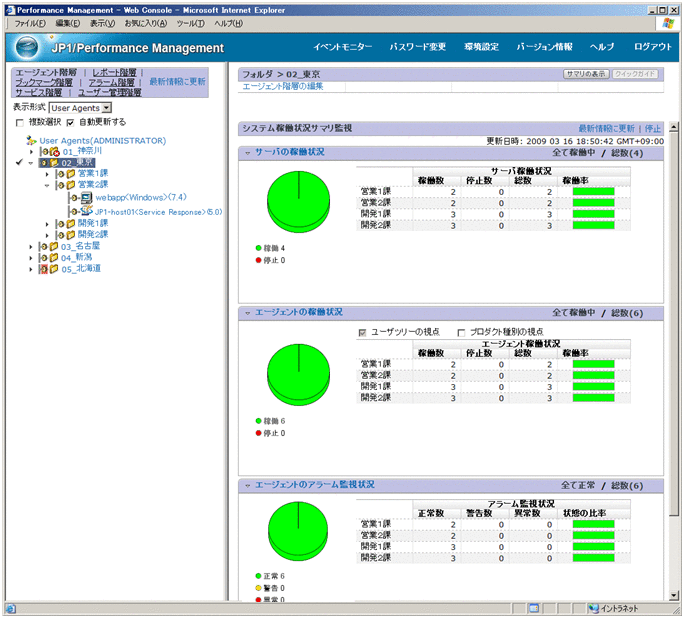
Task: Click the 営業1課 folder icon in tree
Action: pyautogui.click(x=69, y=174)
